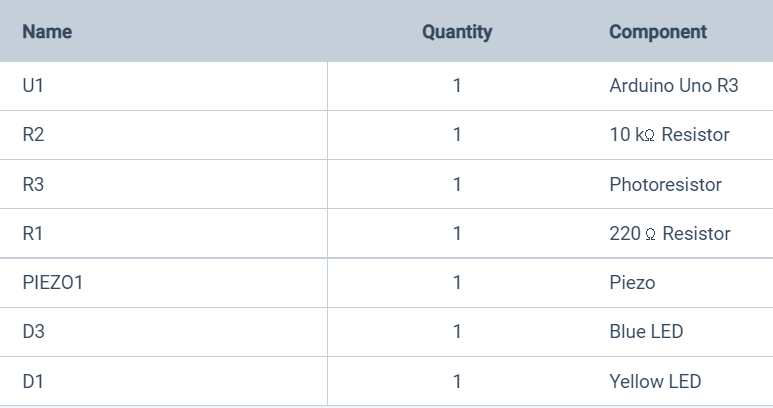Click the Name column header
The image size is (773, 408).
click(47, 32)
